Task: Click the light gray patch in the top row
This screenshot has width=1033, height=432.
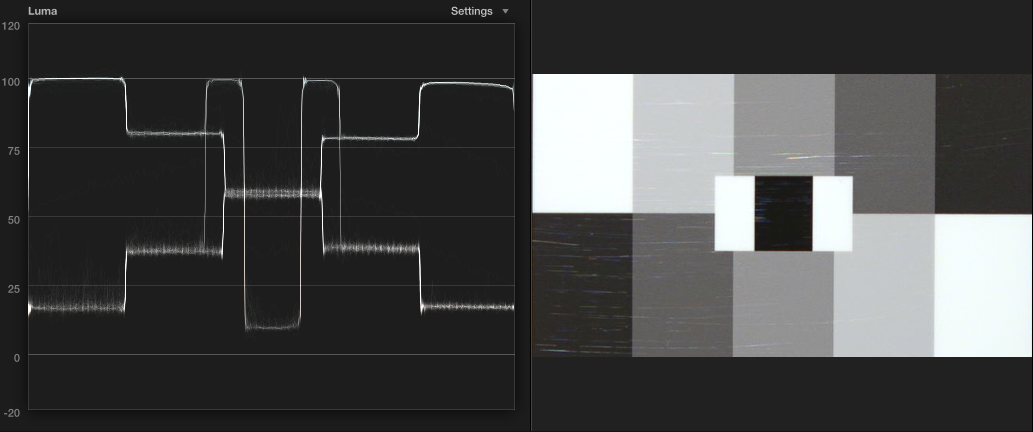Action: point(683,142)
